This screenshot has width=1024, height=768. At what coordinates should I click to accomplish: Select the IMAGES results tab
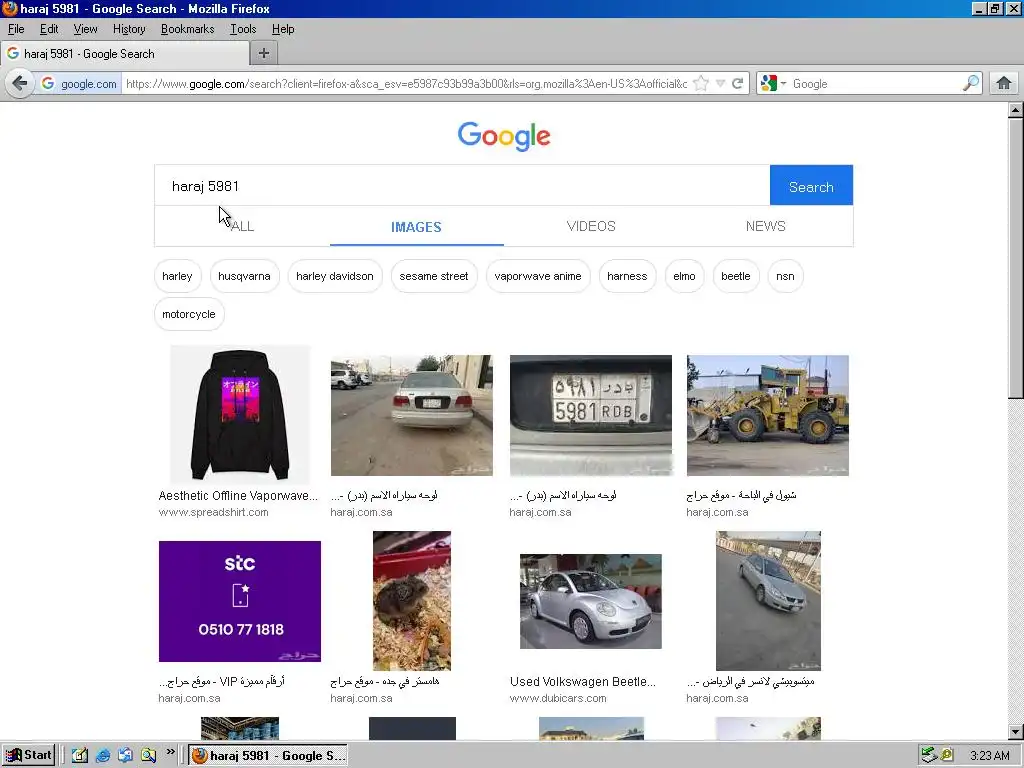[416, 227]
